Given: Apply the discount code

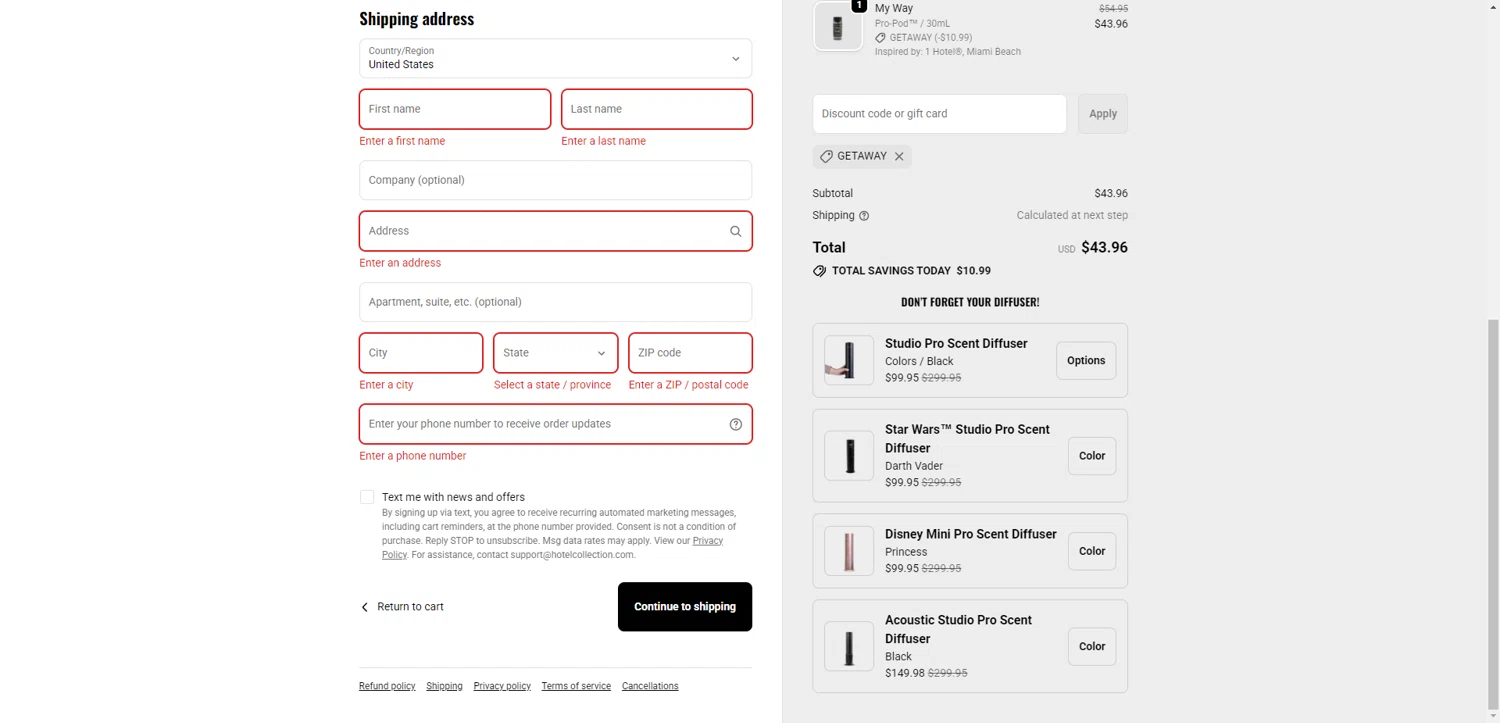Looking at the screenshot, I should pyautogui.click(x=1102, y=114).
